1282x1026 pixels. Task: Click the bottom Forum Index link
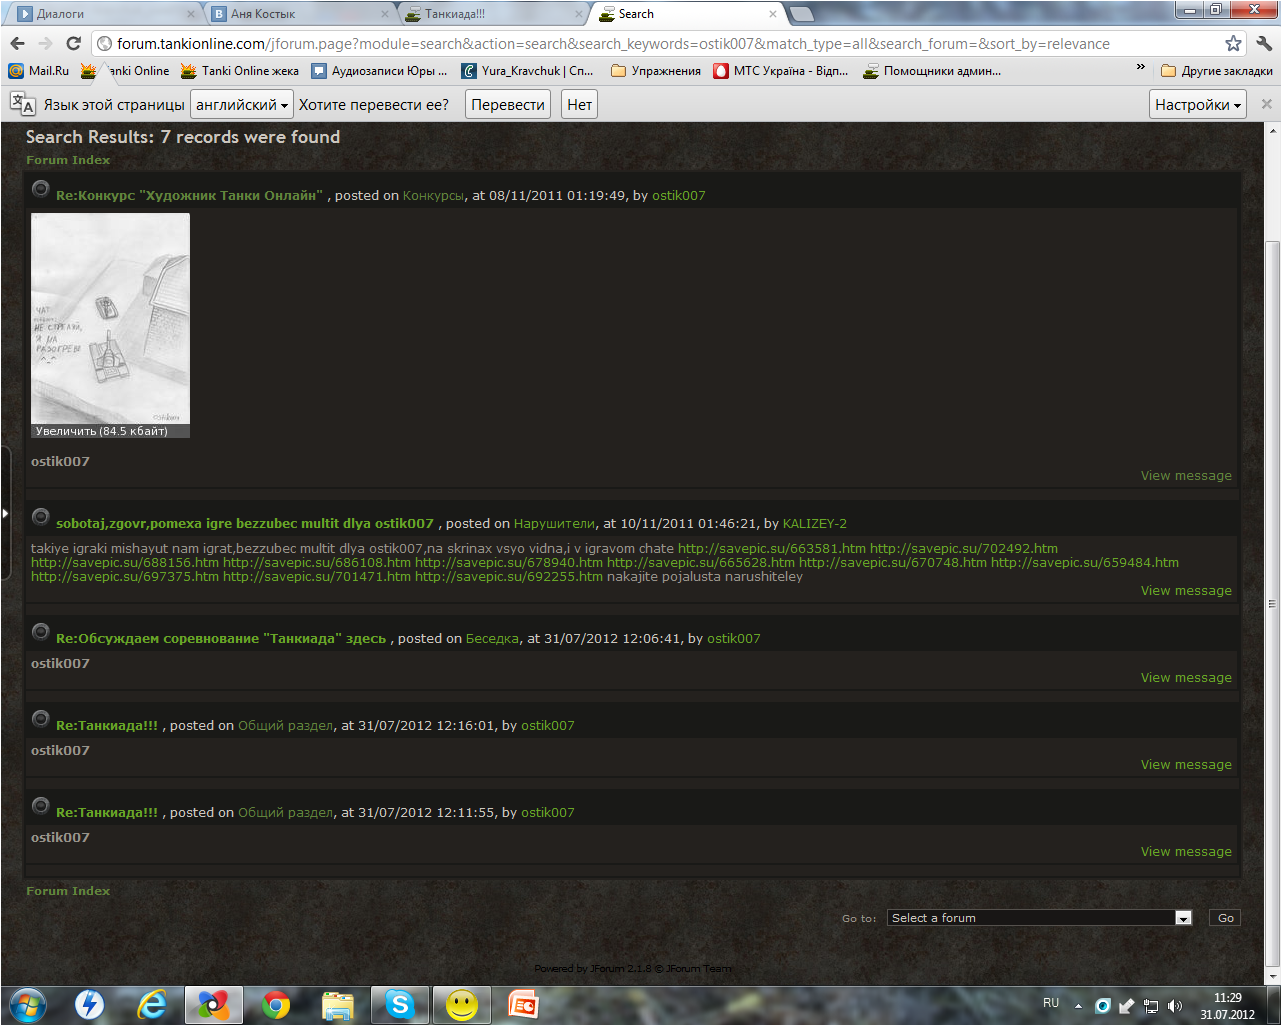pos(68,891)
